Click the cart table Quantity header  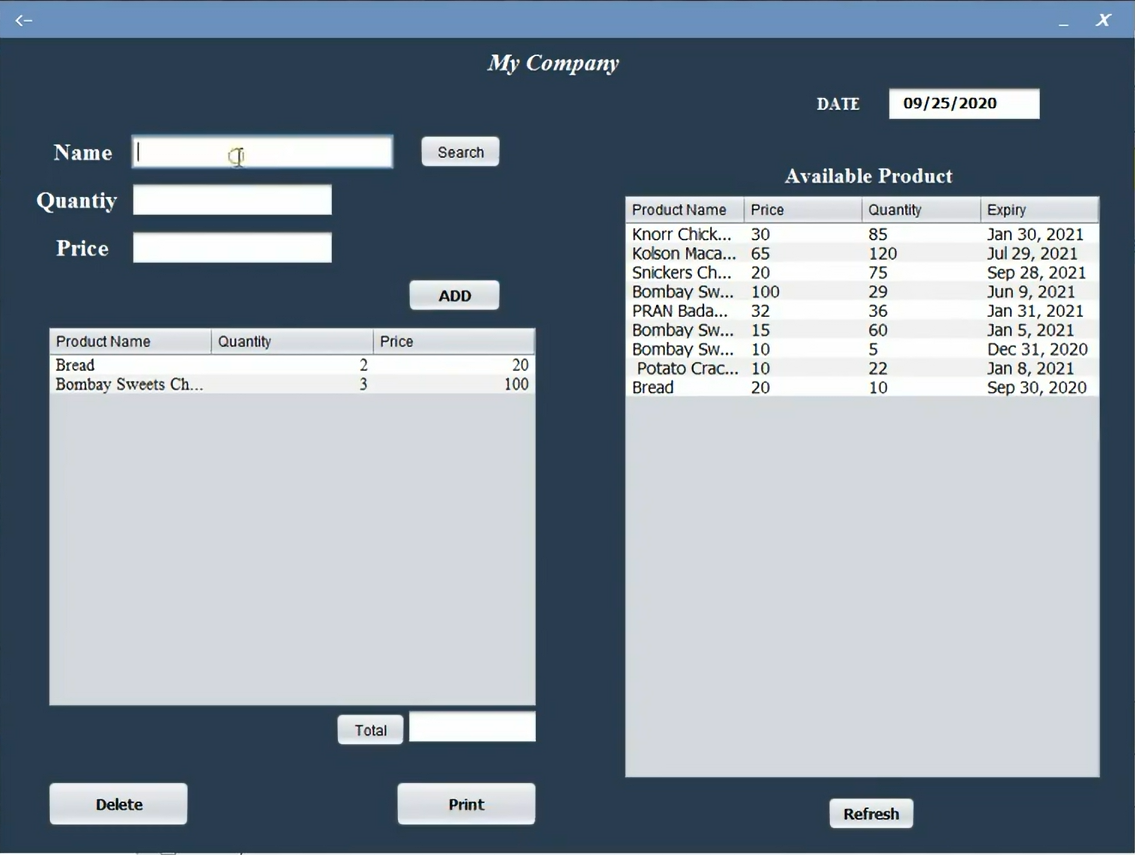(x=292, y=342)
